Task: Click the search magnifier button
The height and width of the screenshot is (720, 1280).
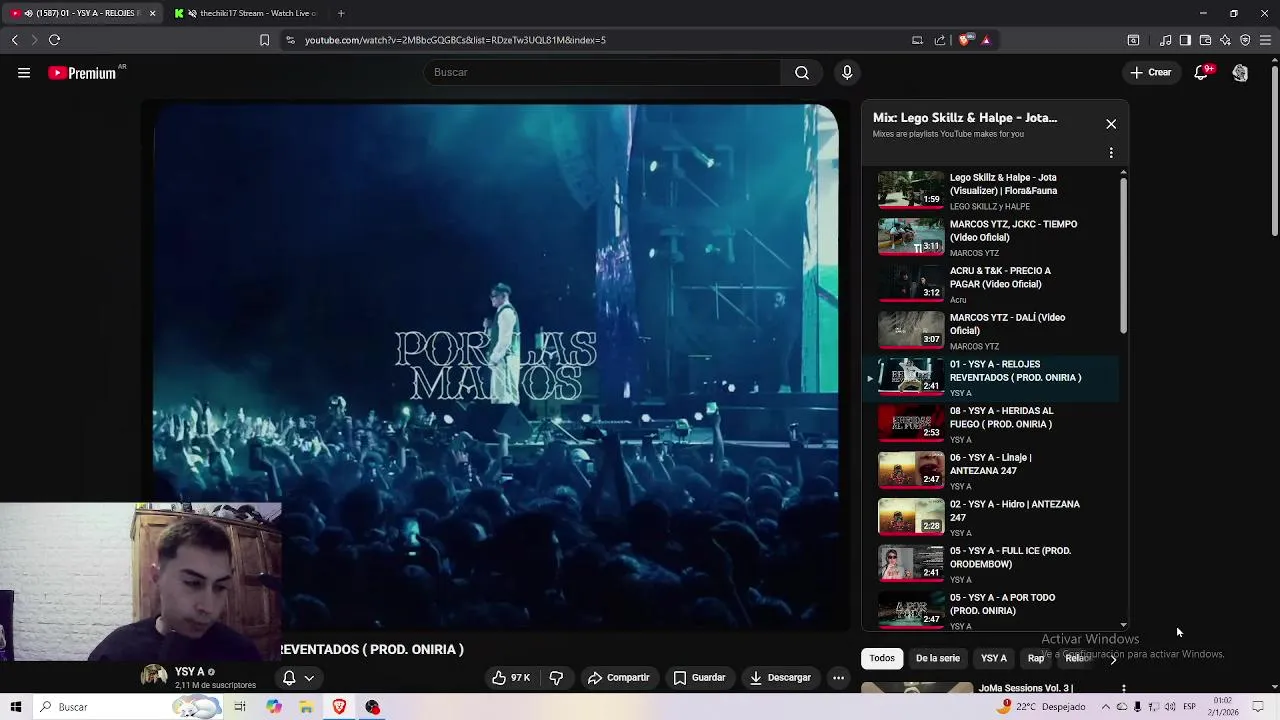Action: [802, 72]
